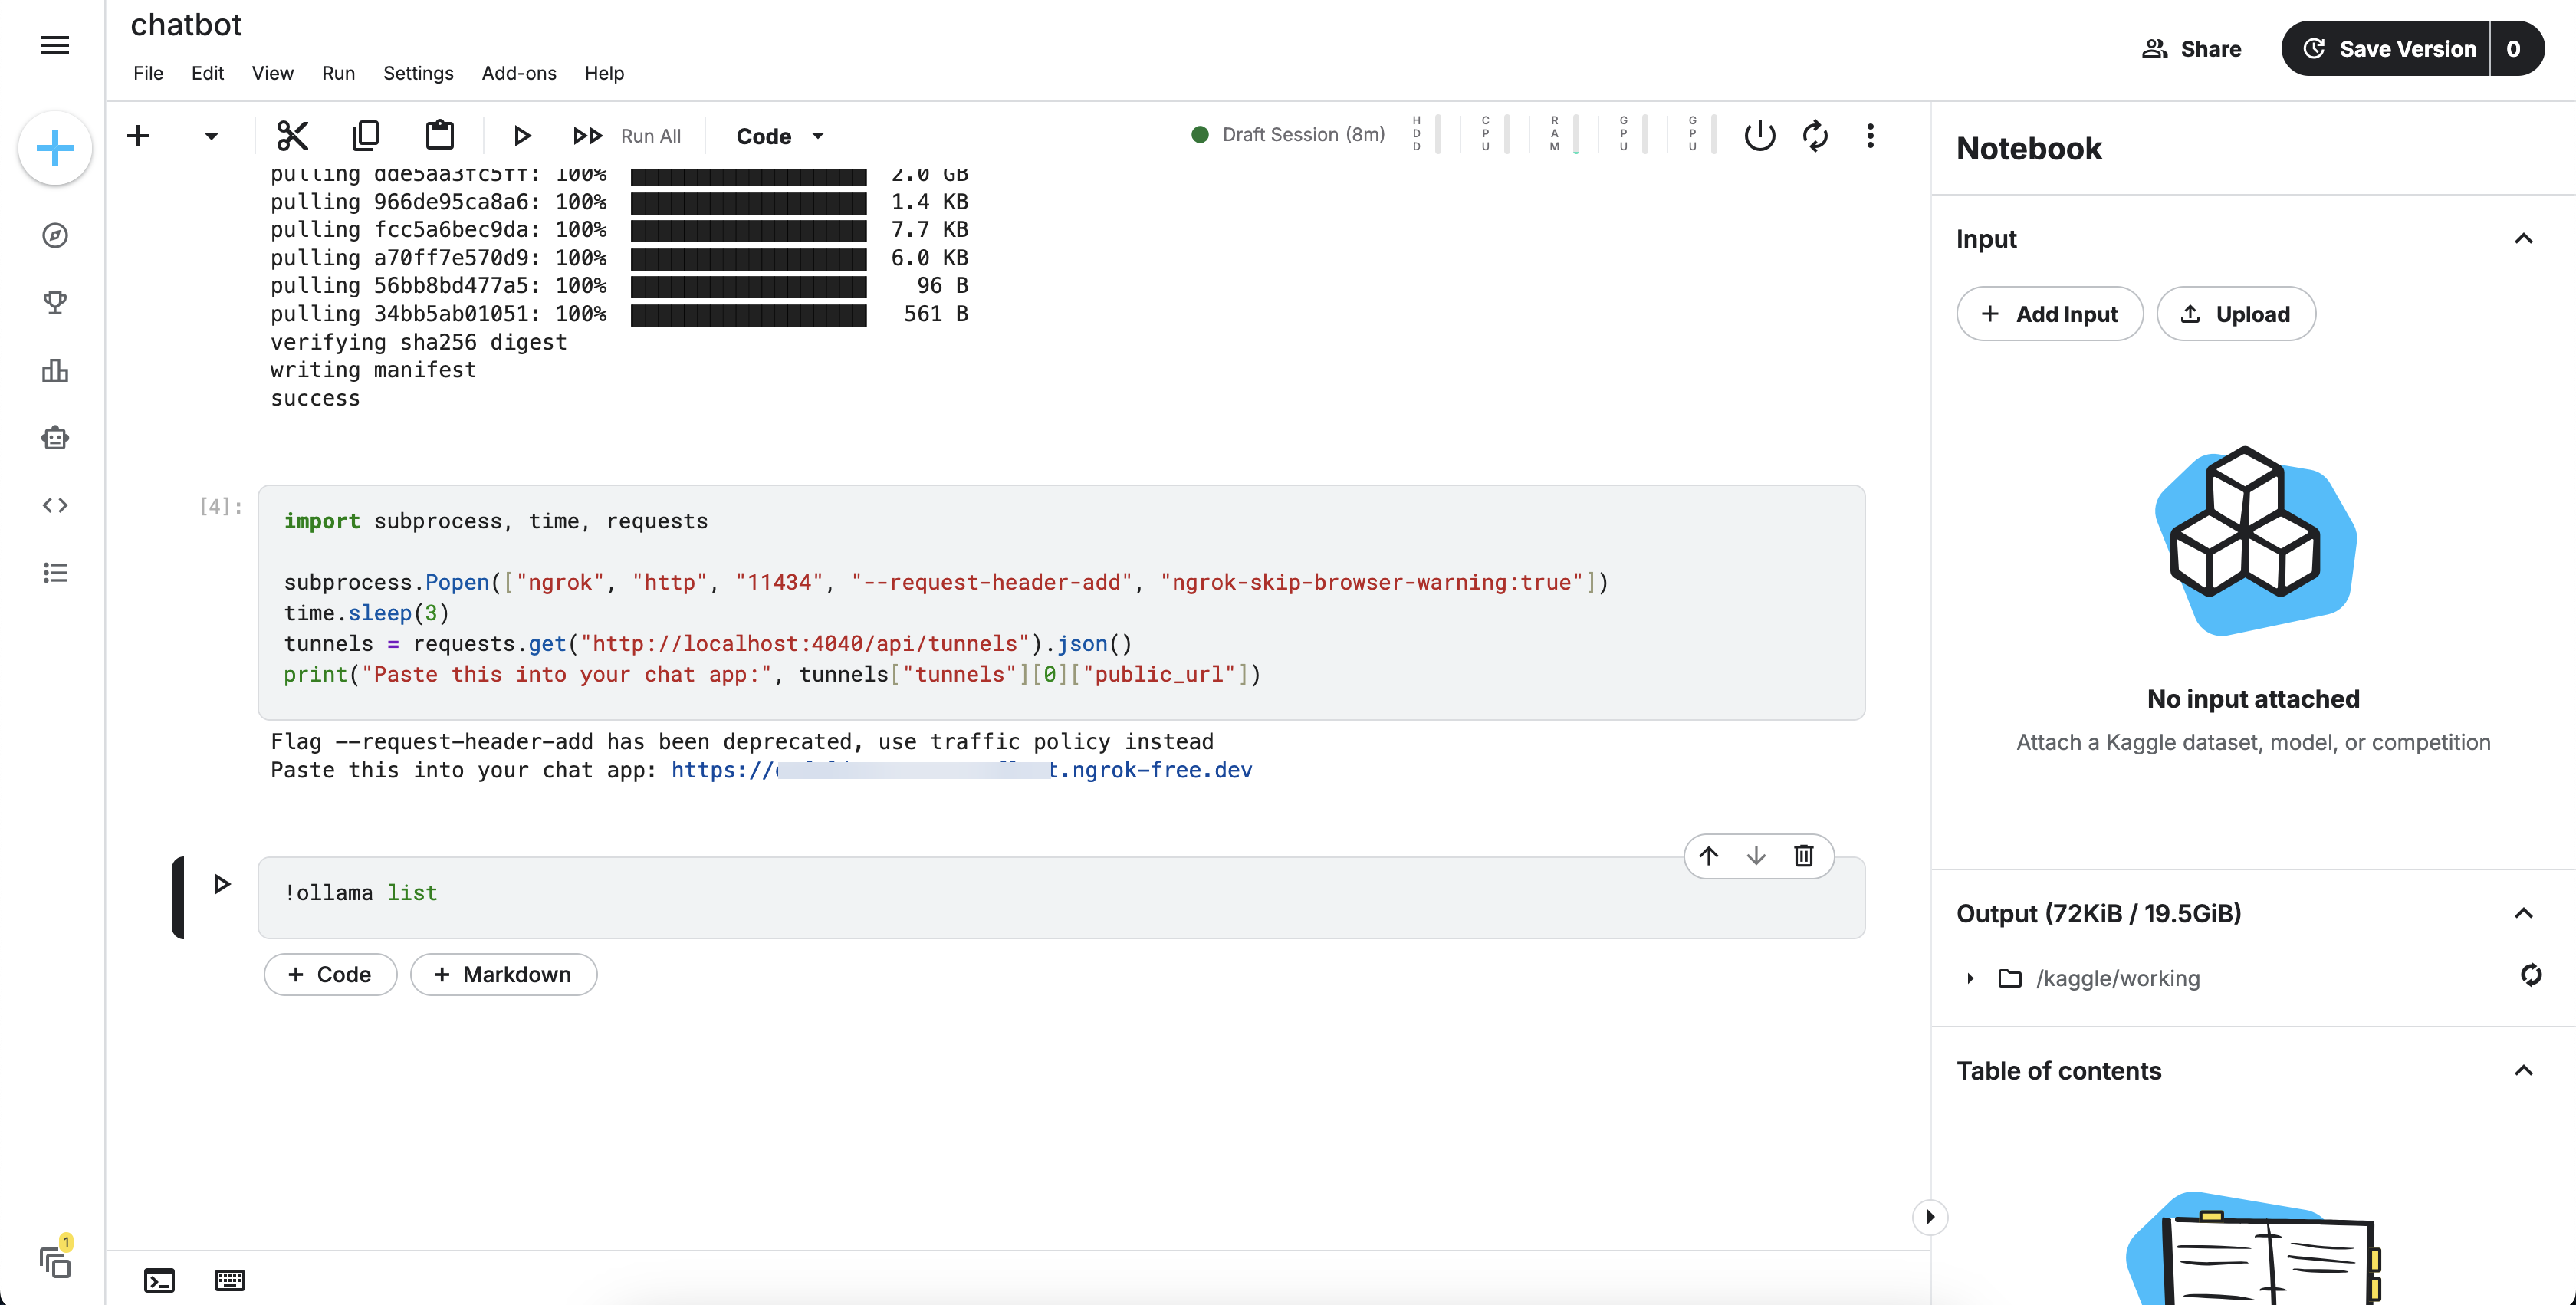Cut cell with scissors icon
The image size is (2576, 1305).
pos(292,136)
